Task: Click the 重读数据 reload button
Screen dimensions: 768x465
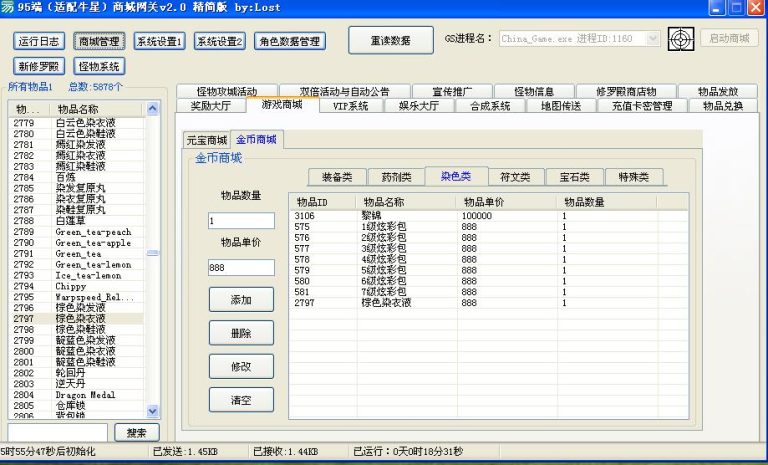Action: 384,40
